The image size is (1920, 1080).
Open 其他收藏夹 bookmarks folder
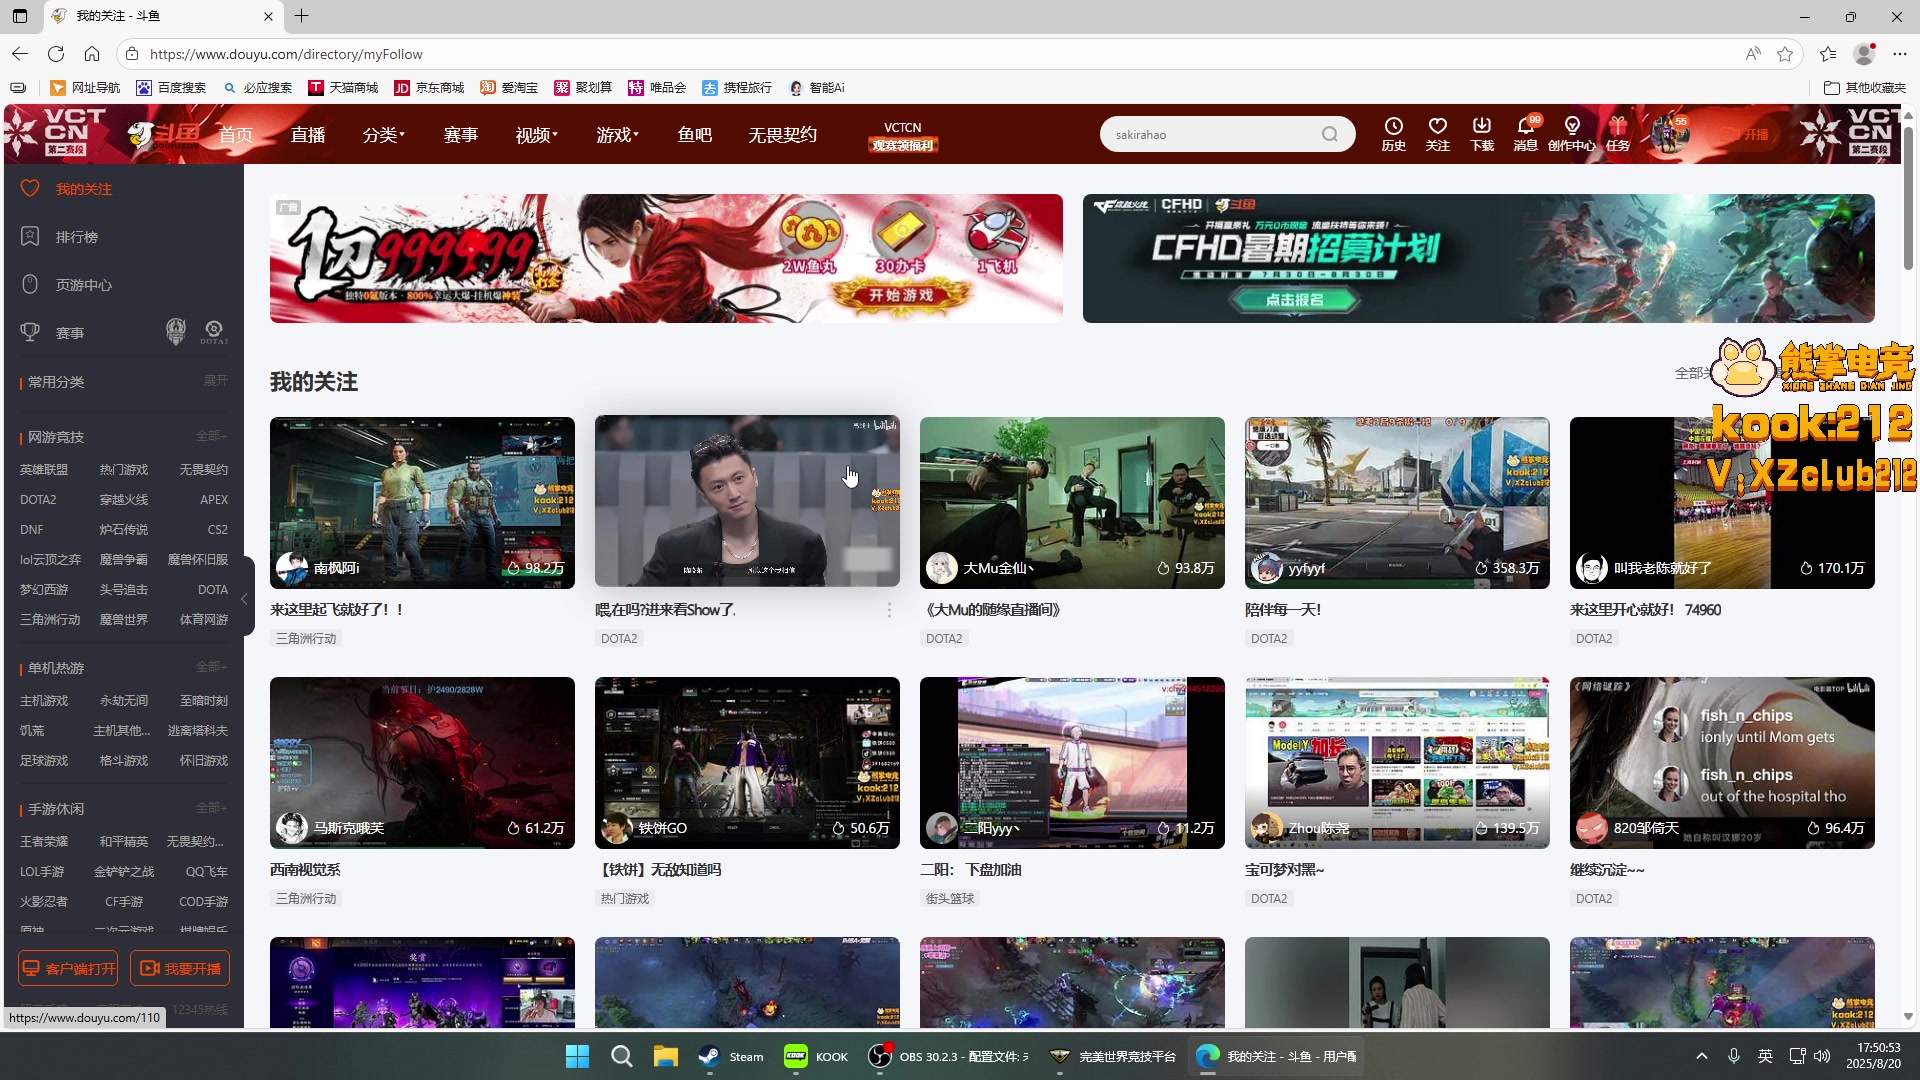coord(1865,88)
